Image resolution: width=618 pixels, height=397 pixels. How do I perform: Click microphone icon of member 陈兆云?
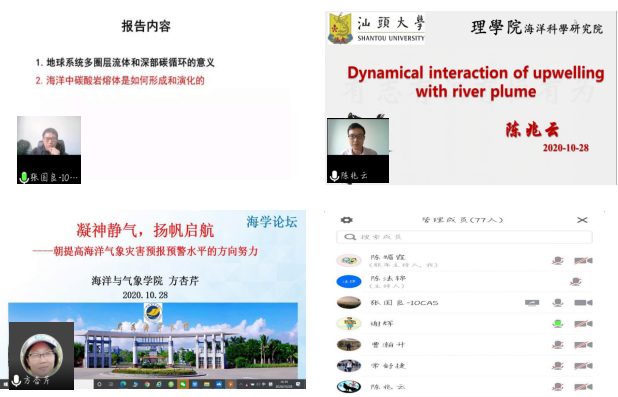pyautogui.click(x=557, y=387)
